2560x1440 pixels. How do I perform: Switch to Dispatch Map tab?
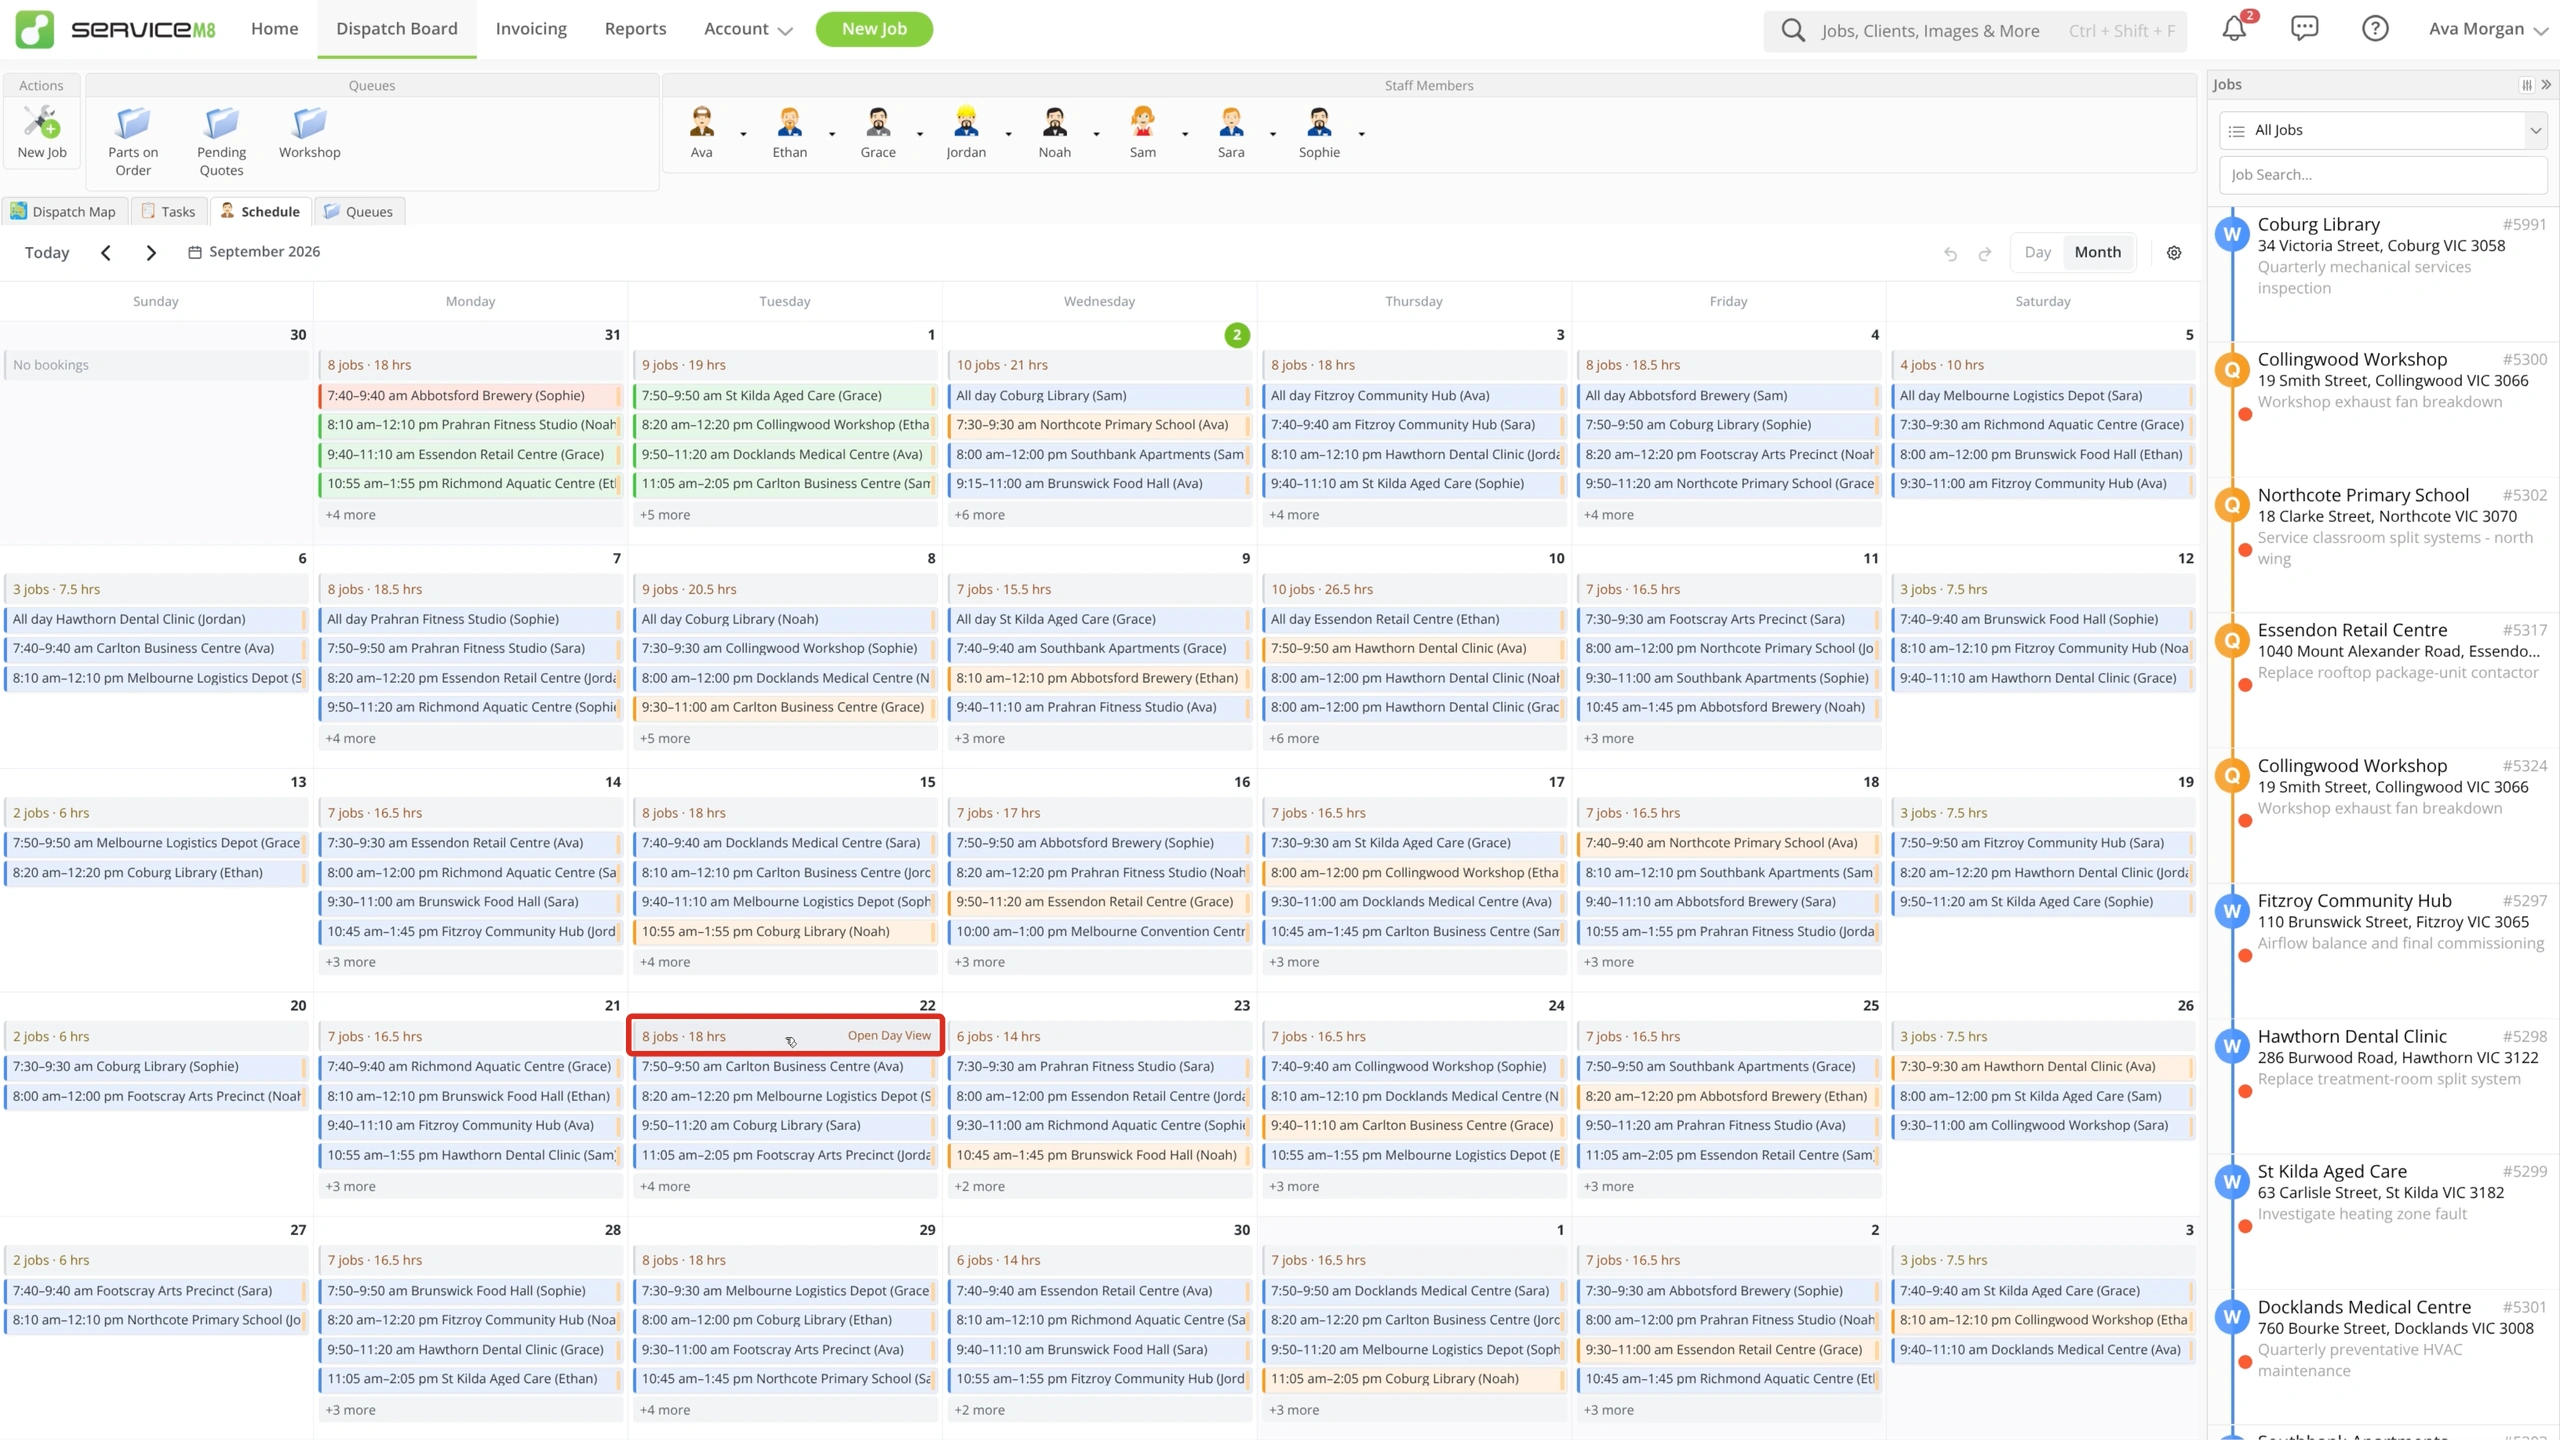pos(63,211)
